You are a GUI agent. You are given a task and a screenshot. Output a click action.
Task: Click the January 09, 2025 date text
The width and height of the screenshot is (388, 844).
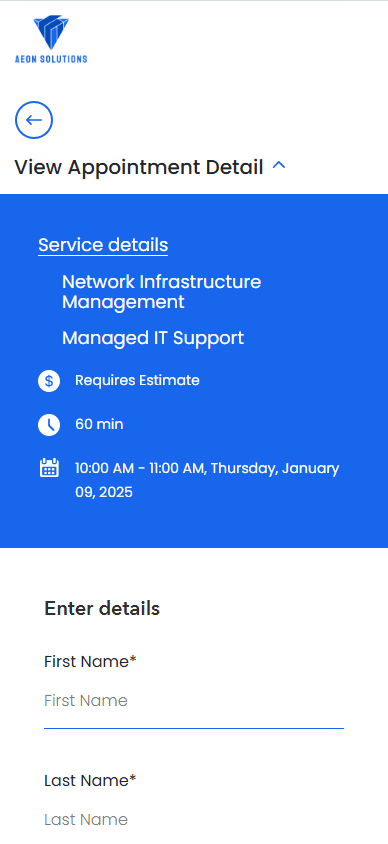coord(207,480)
